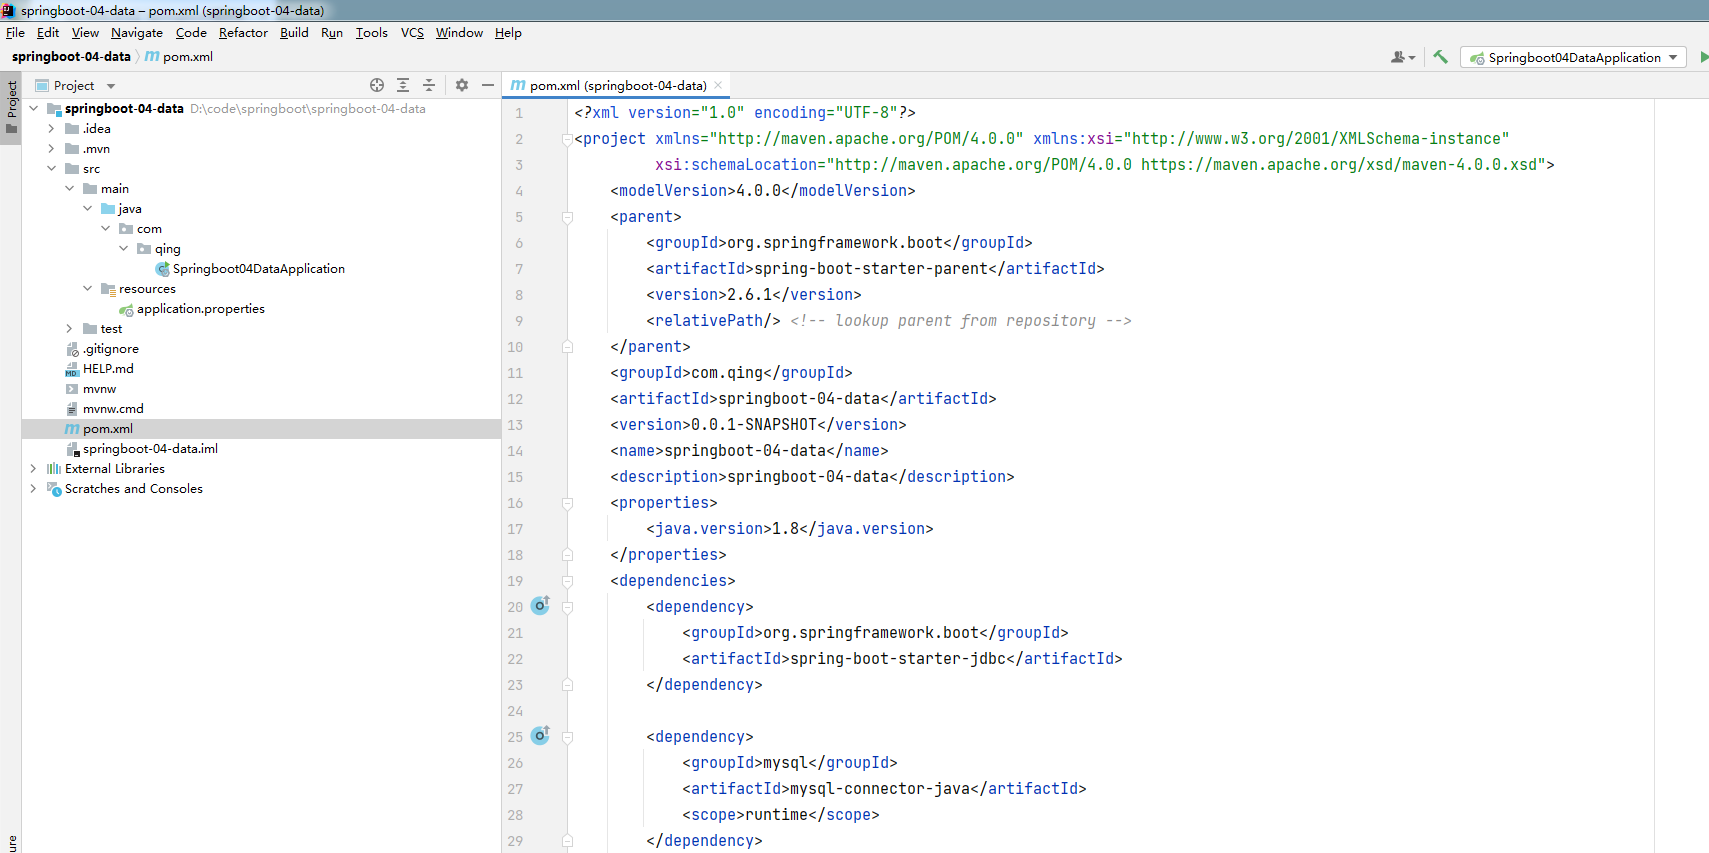Viewport: 1709px width, 853px height.
Task: Fold the properties block at line 16
Action: point(567,503)
